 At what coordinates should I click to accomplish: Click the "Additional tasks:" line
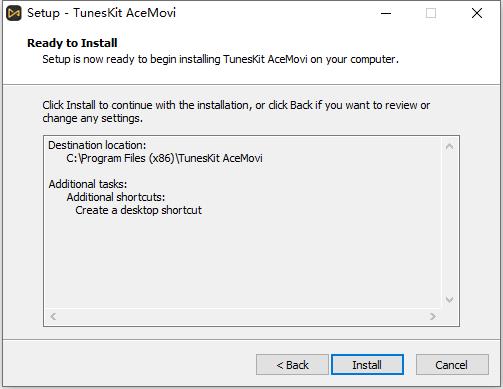click(x=88, y=184)
